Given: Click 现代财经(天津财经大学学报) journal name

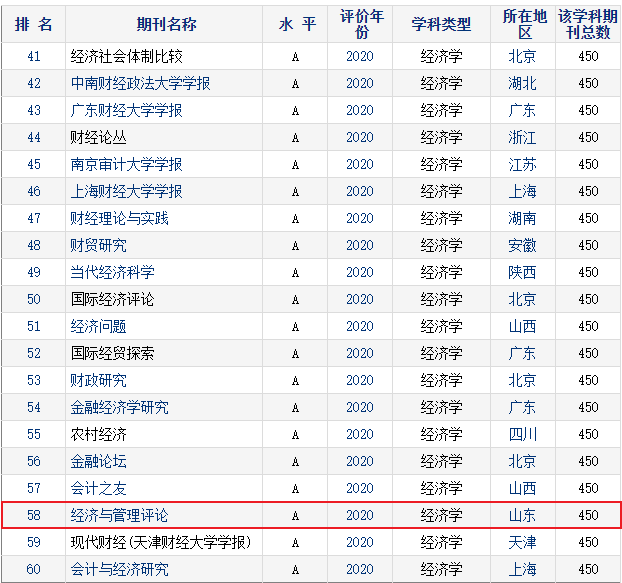Looking at the screenshot, I should point(160,542).
